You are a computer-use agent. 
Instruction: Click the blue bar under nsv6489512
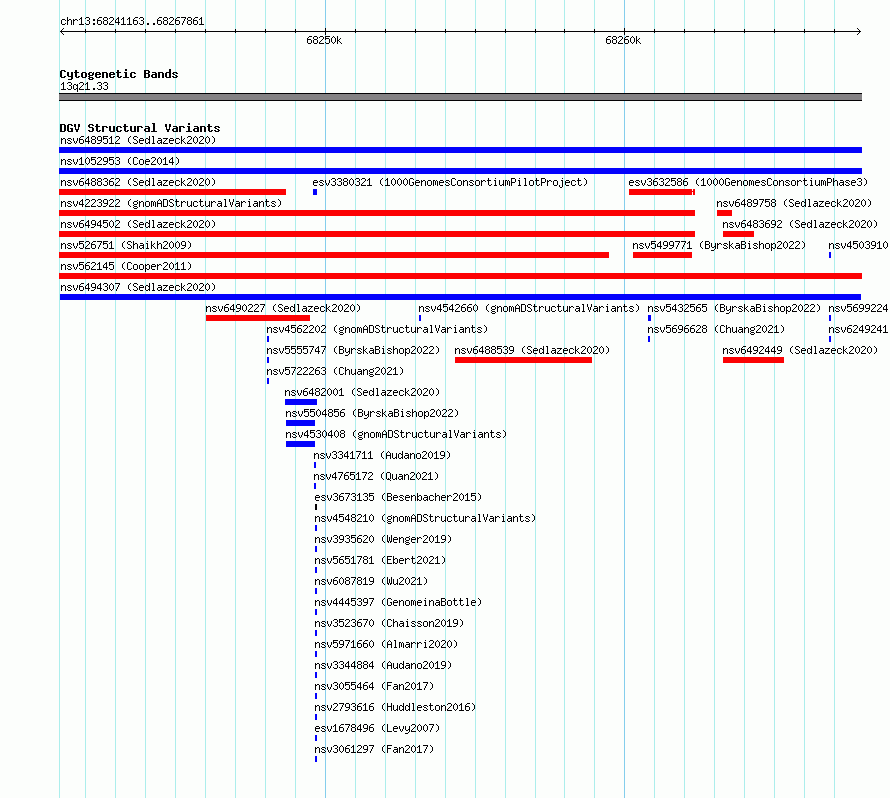(x=460, y=150)
